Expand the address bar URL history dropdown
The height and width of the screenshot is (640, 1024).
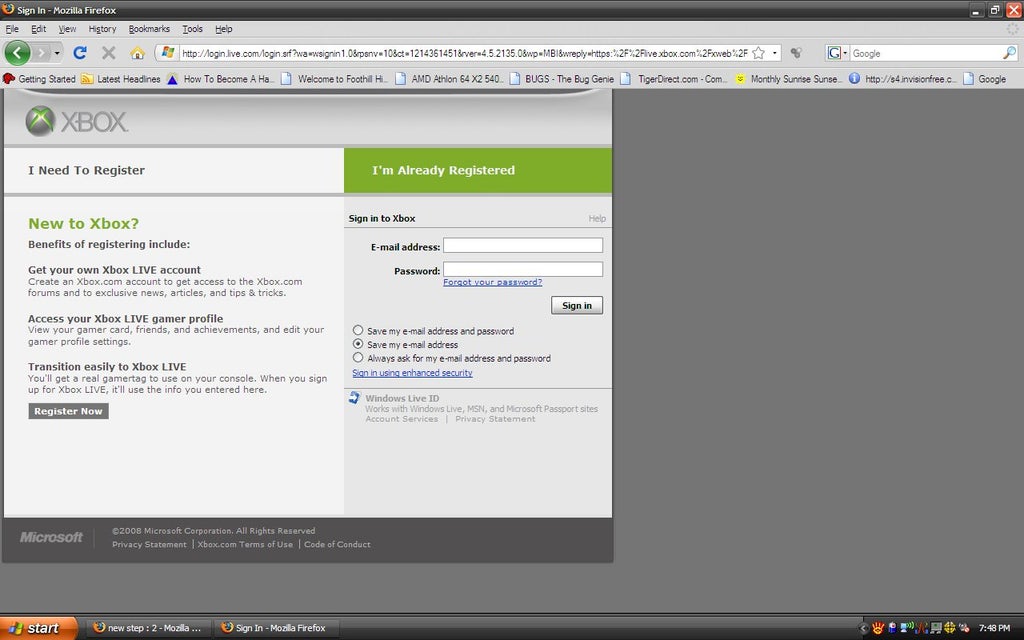774,53
